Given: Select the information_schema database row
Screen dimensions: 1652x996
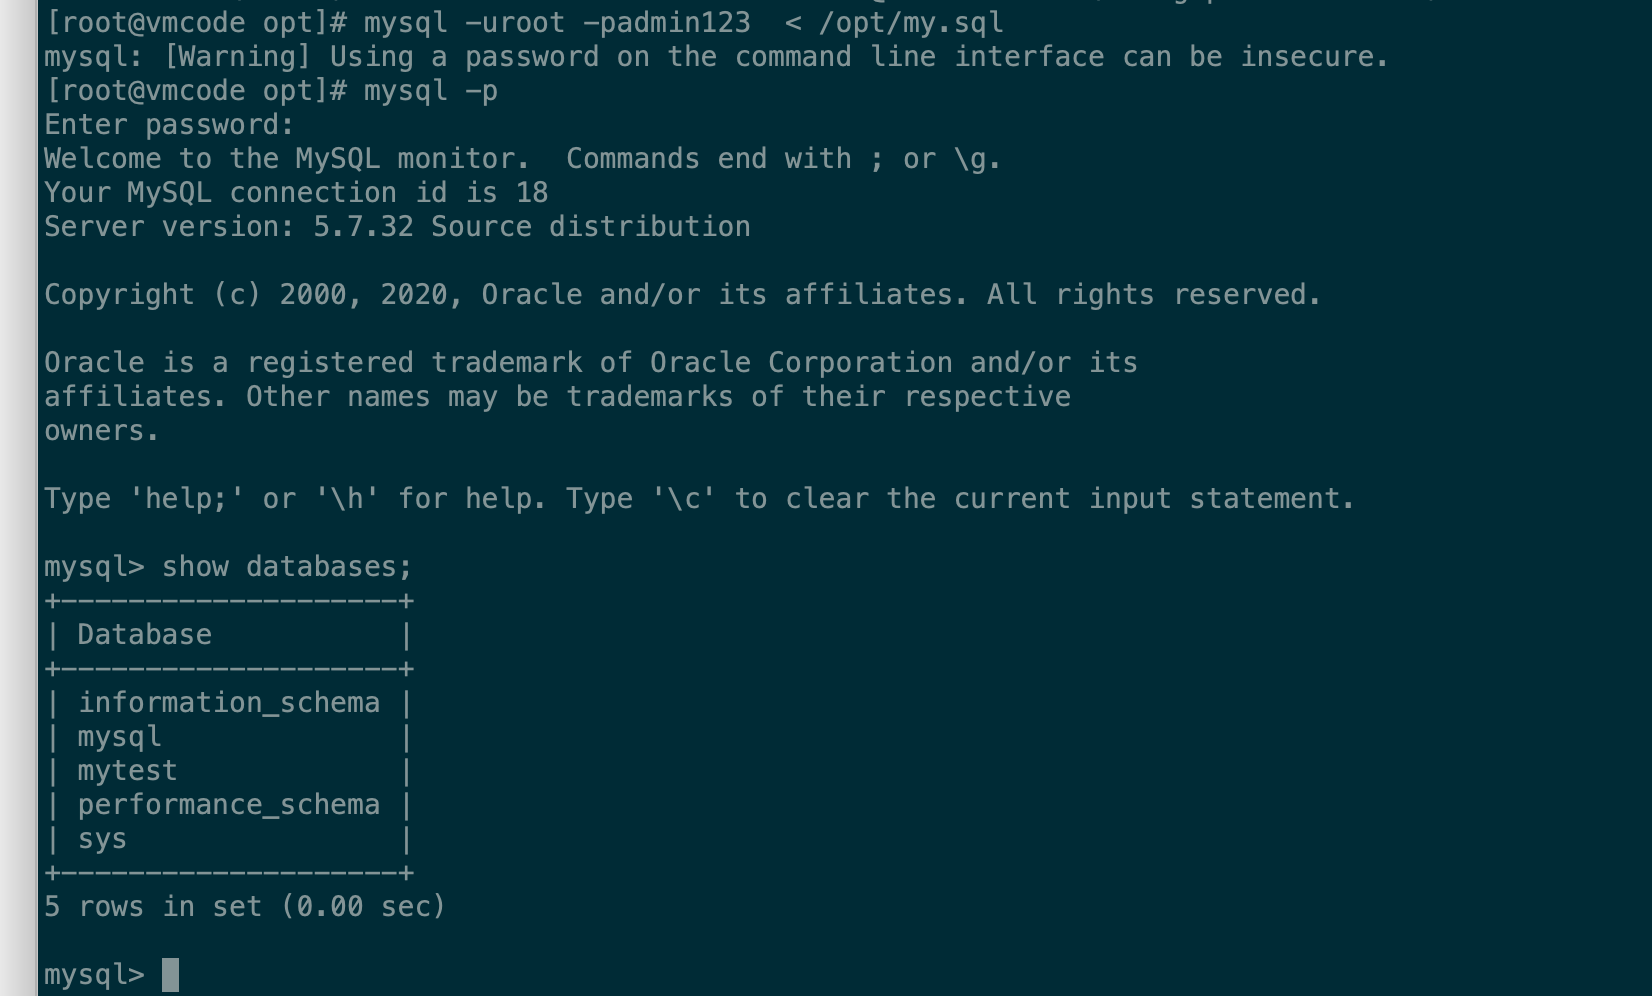Looking at the screenshot, I should click(x=229, y=703).
